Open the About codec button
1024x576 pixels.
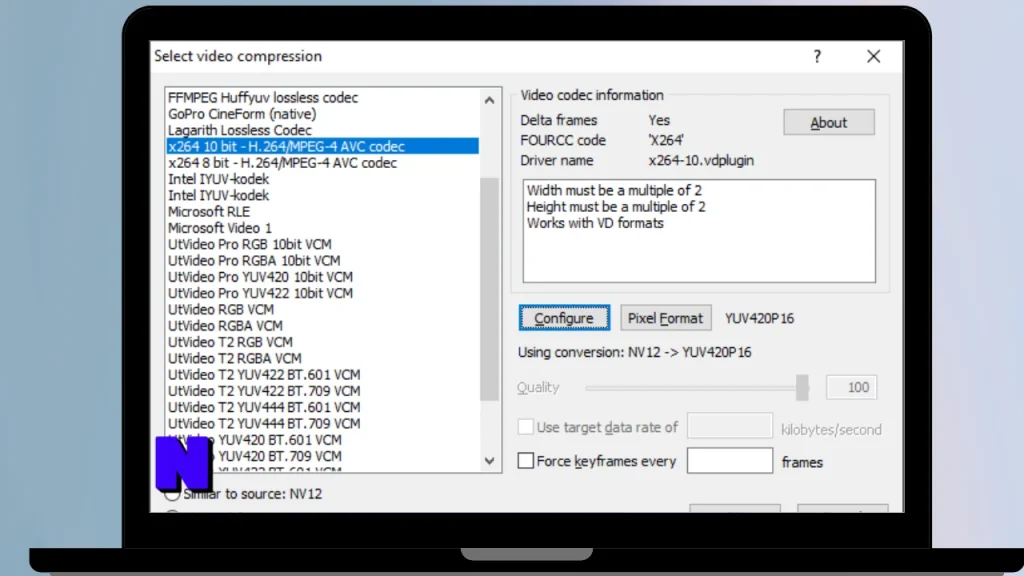point(829,123)
